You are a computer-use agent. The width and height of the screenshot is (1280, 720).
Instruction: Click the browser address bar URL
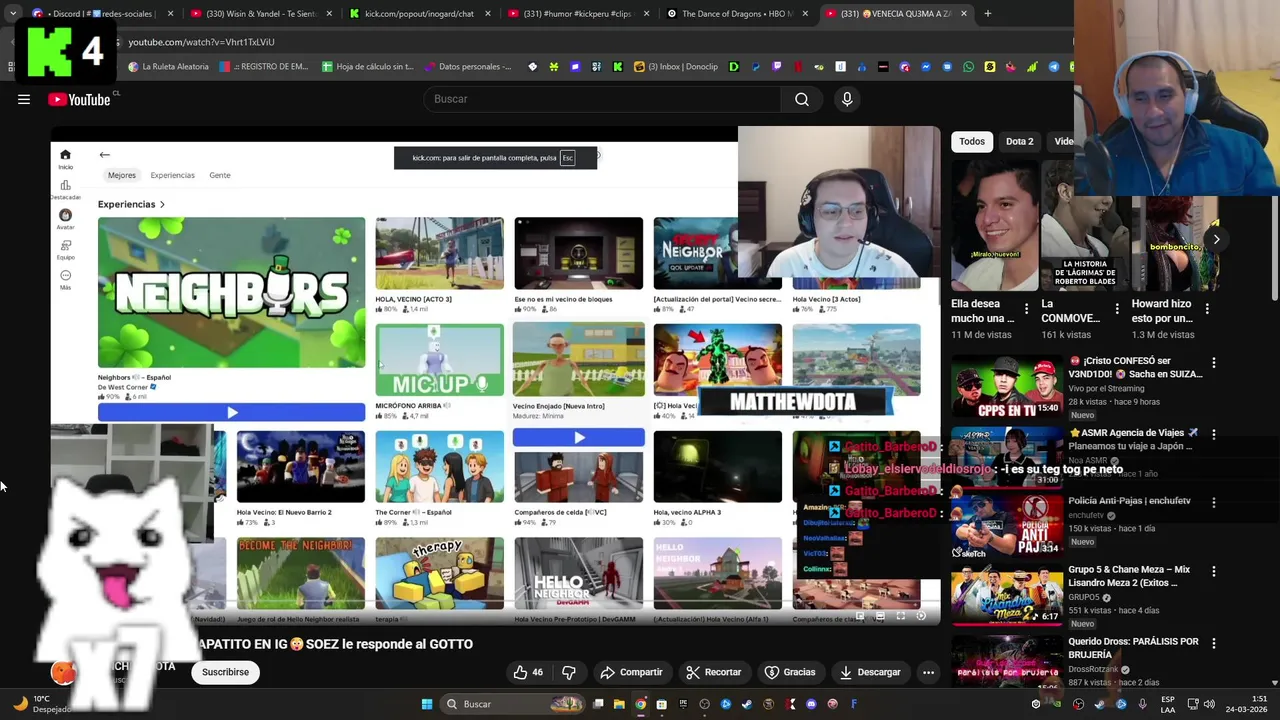coord(201,42)
